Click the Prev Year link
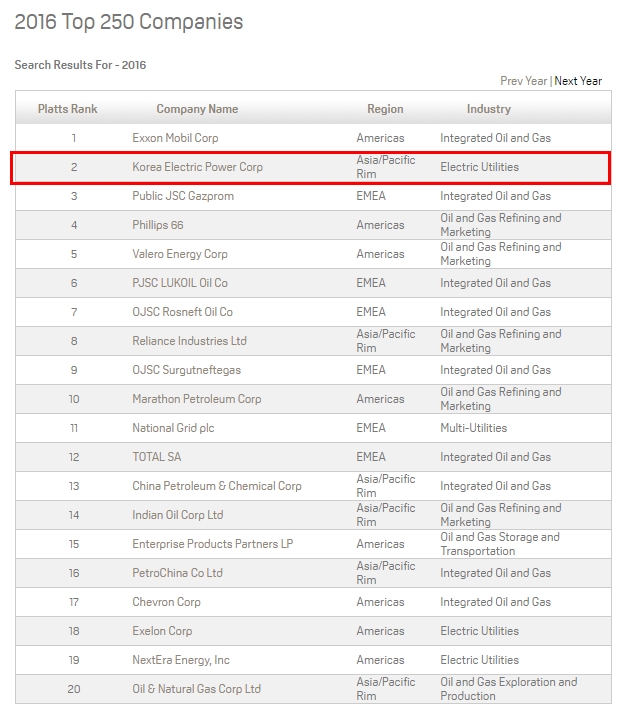The width and height of the screenshot is (619, 704). point(523,81)
